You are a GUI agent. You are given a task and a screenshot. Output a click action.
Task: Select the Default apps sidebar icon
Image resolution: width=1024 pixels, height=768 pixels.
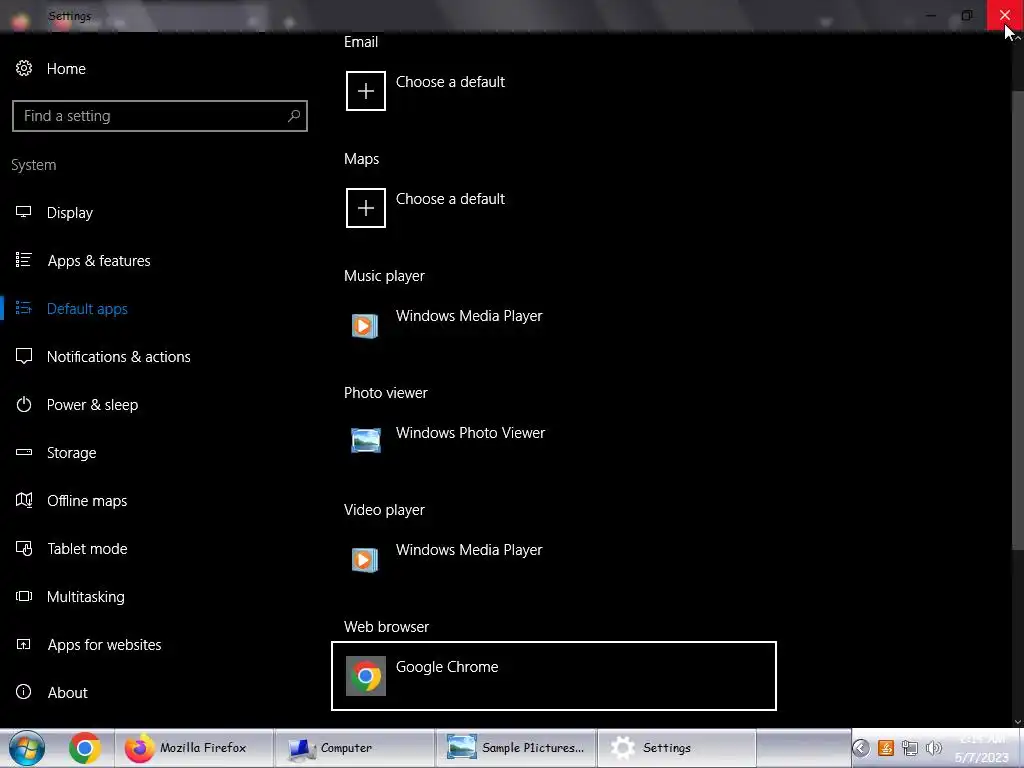24,308
